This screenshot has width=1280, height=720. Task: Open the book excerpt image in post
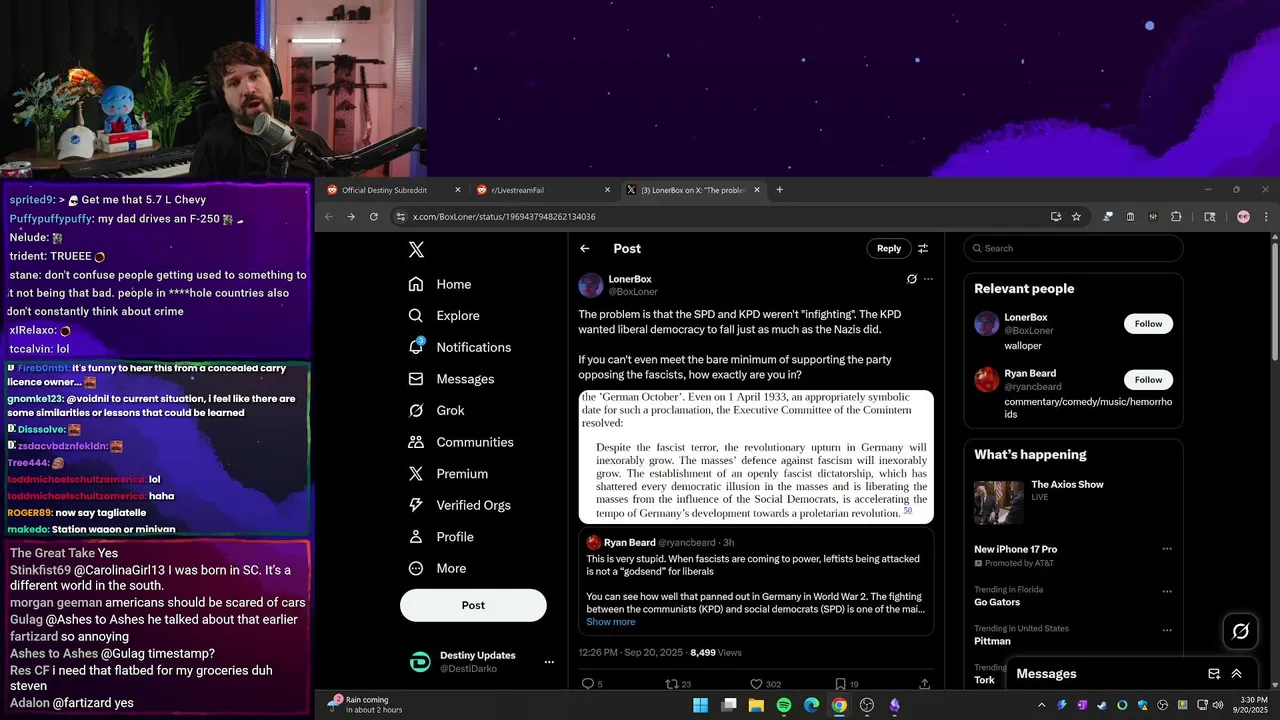(756, 457)
